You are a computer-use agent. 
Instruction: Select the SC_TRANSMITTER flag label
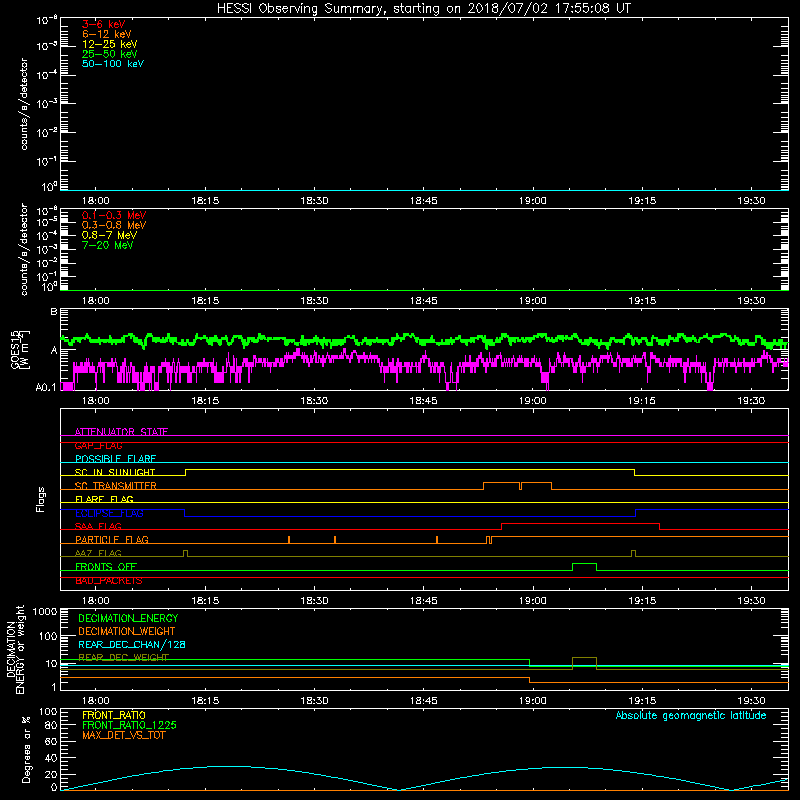coord(116,485)
